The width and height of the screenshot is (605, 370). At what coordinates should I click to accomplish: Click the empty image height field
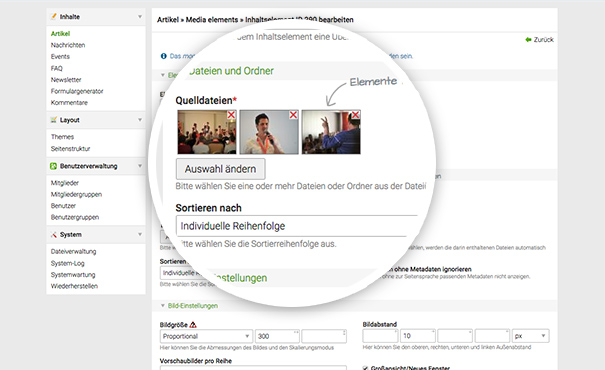point(324,336)
